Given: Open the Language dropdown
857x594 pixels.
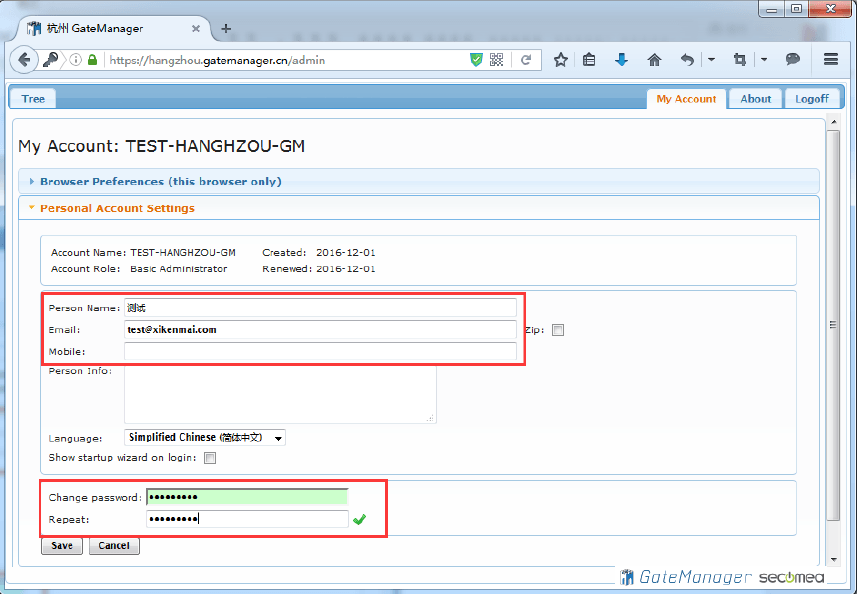Looking at the screenshot, I should pyautogui.click(x=205, y=437).
